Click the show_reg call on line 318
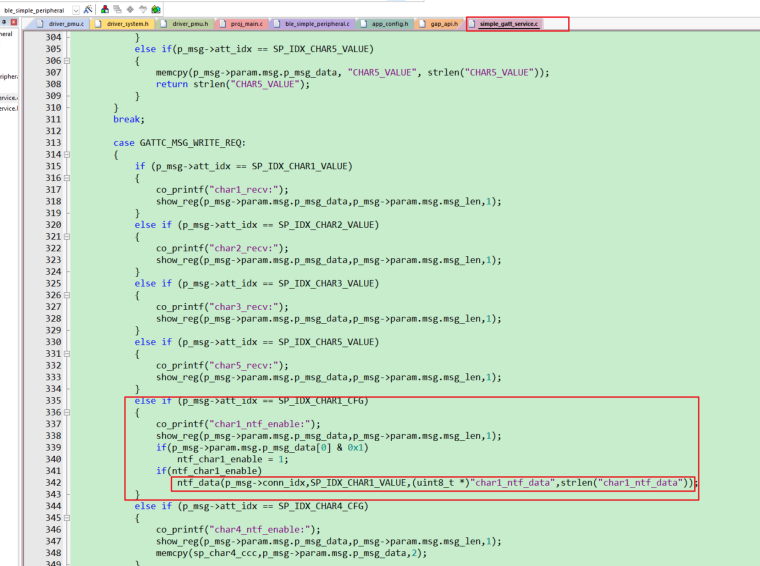The width and height of the screenshot is (760, 566). point(329,202)
